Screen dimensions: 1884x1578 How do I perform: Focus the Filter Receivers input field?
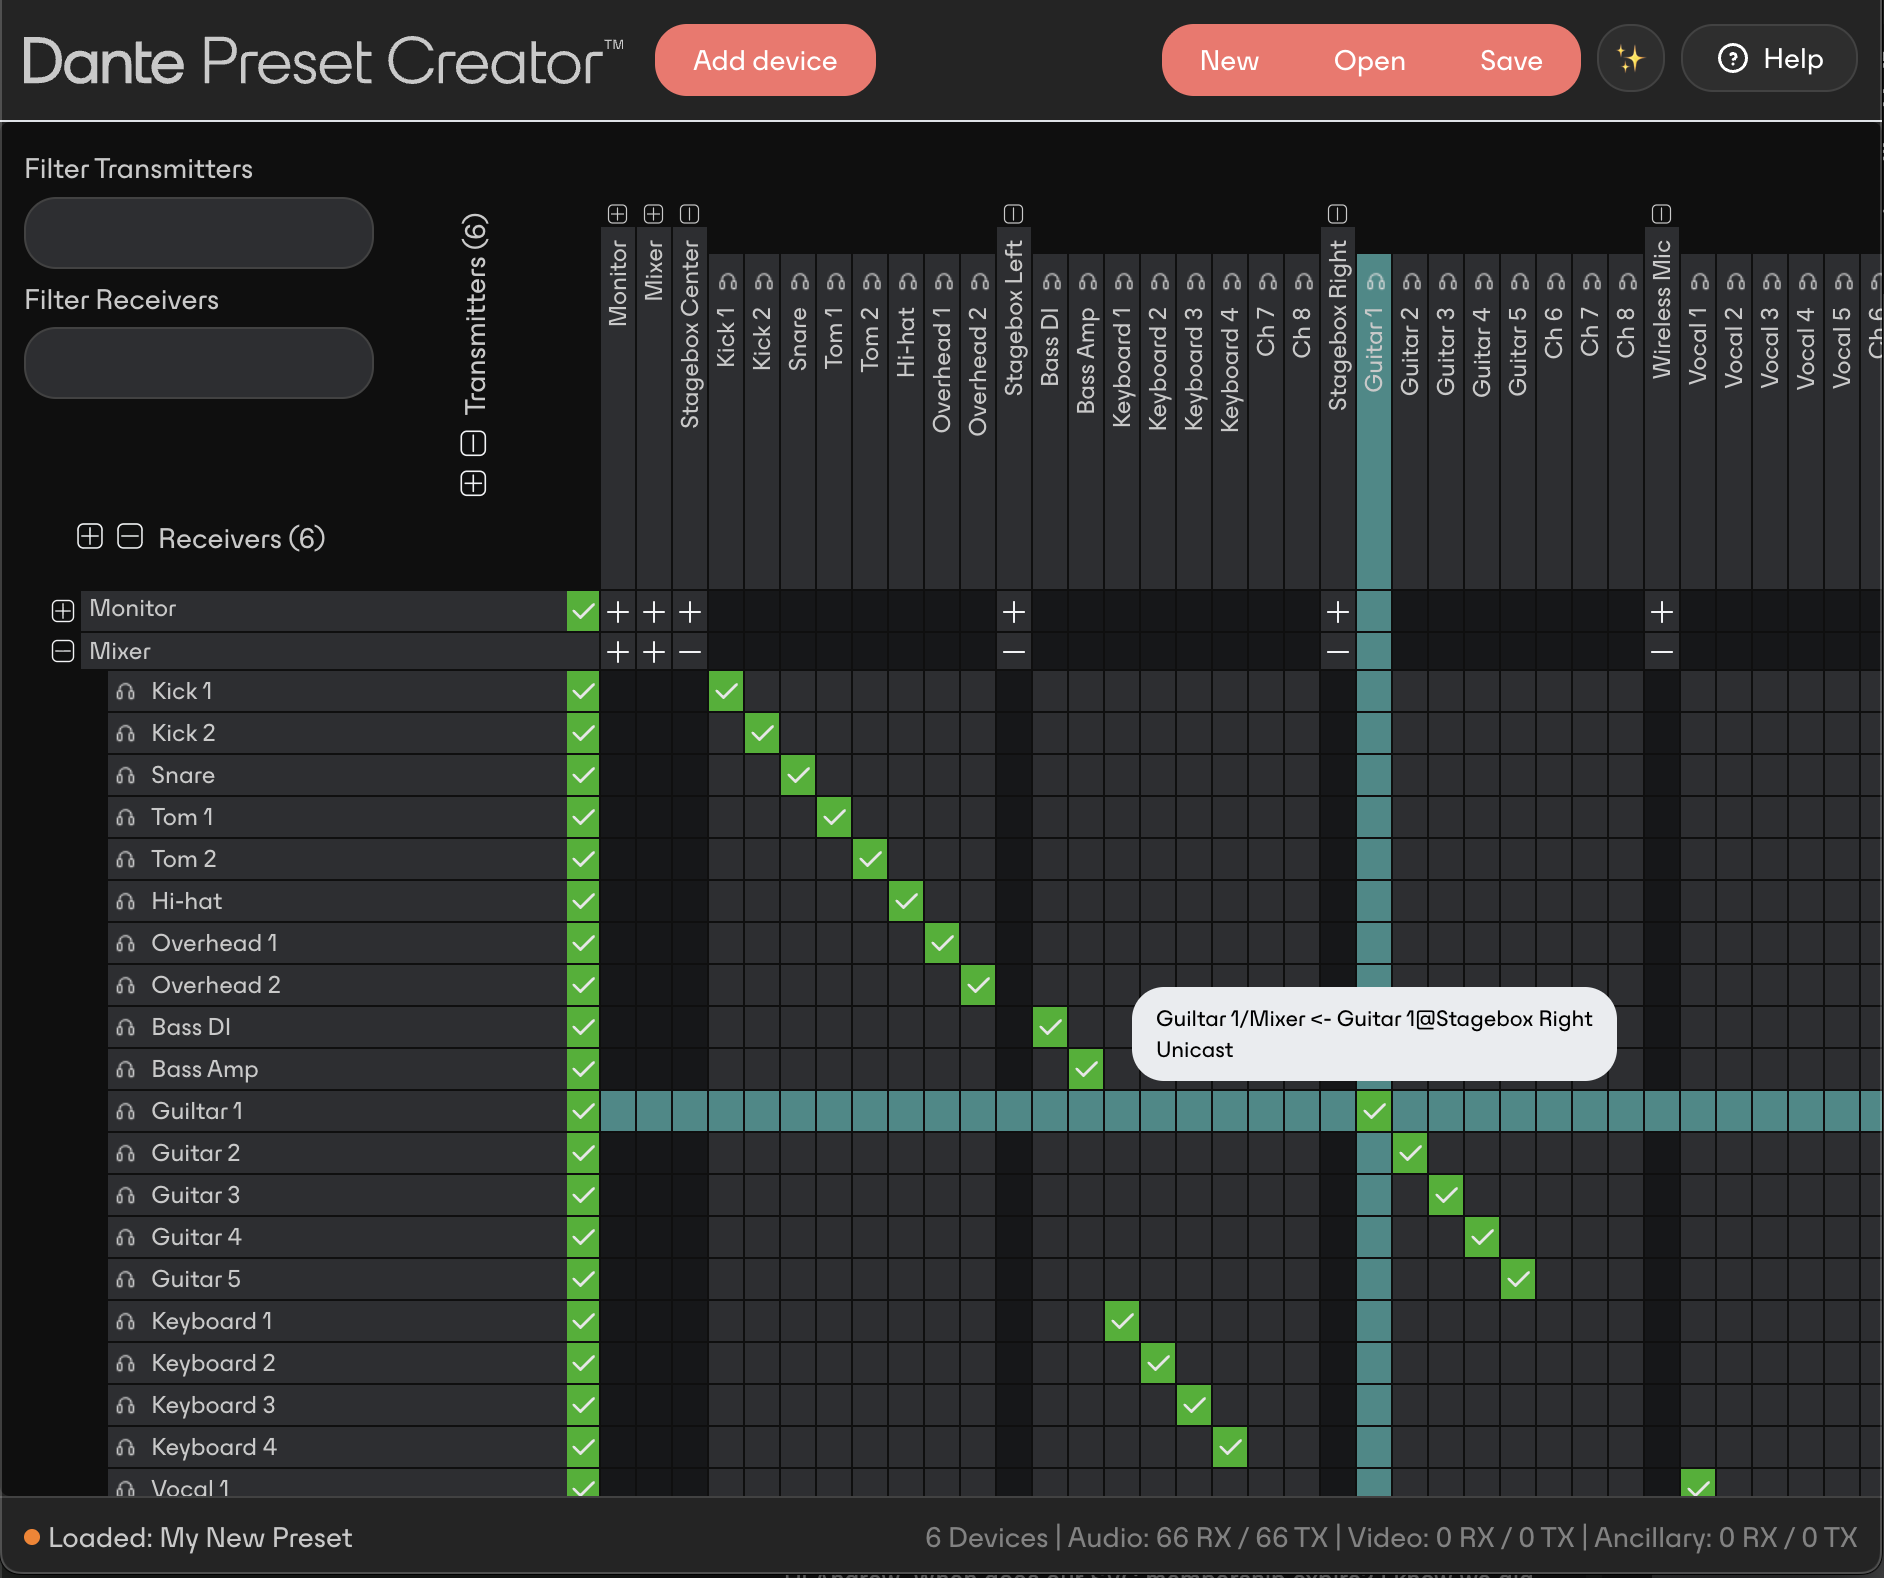coord(199,363)
